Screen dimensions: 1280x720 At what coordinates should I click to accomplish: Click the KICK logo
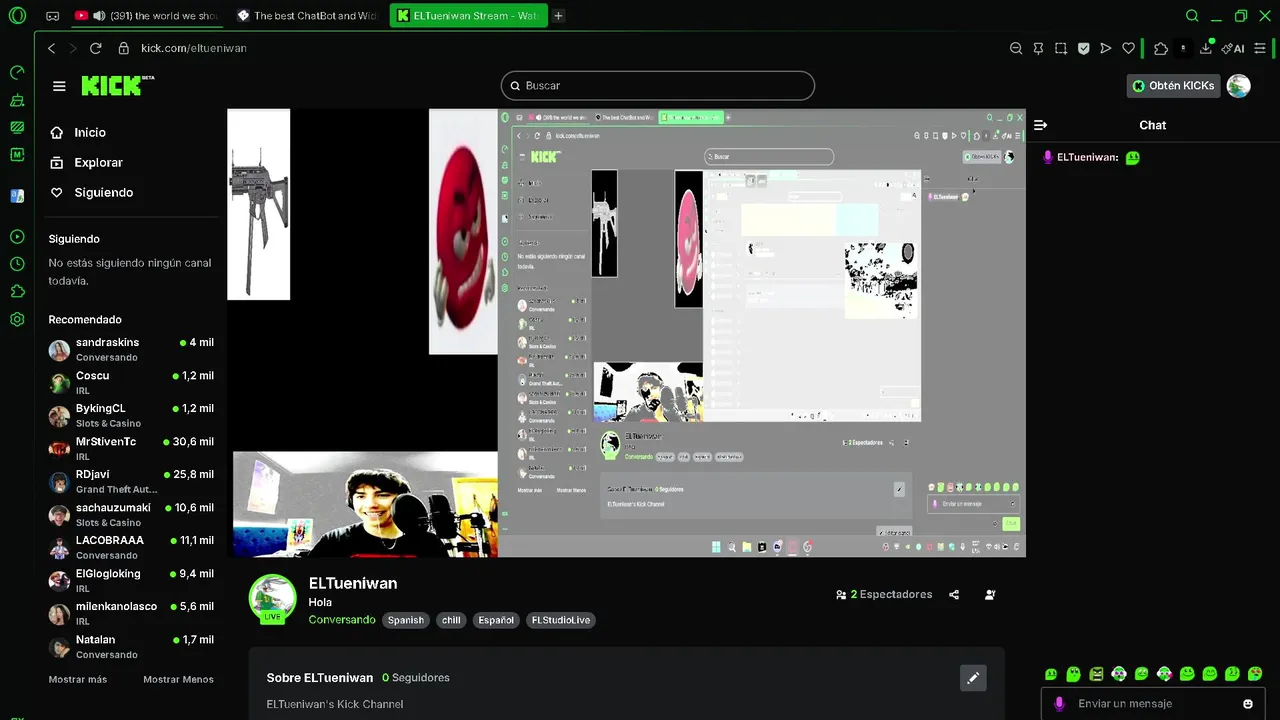pyautogui.click(x=117, y=86)
